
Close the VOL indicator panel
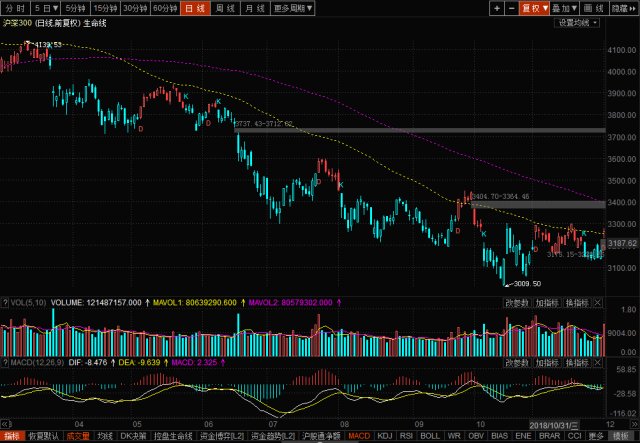tap(598, 303)
